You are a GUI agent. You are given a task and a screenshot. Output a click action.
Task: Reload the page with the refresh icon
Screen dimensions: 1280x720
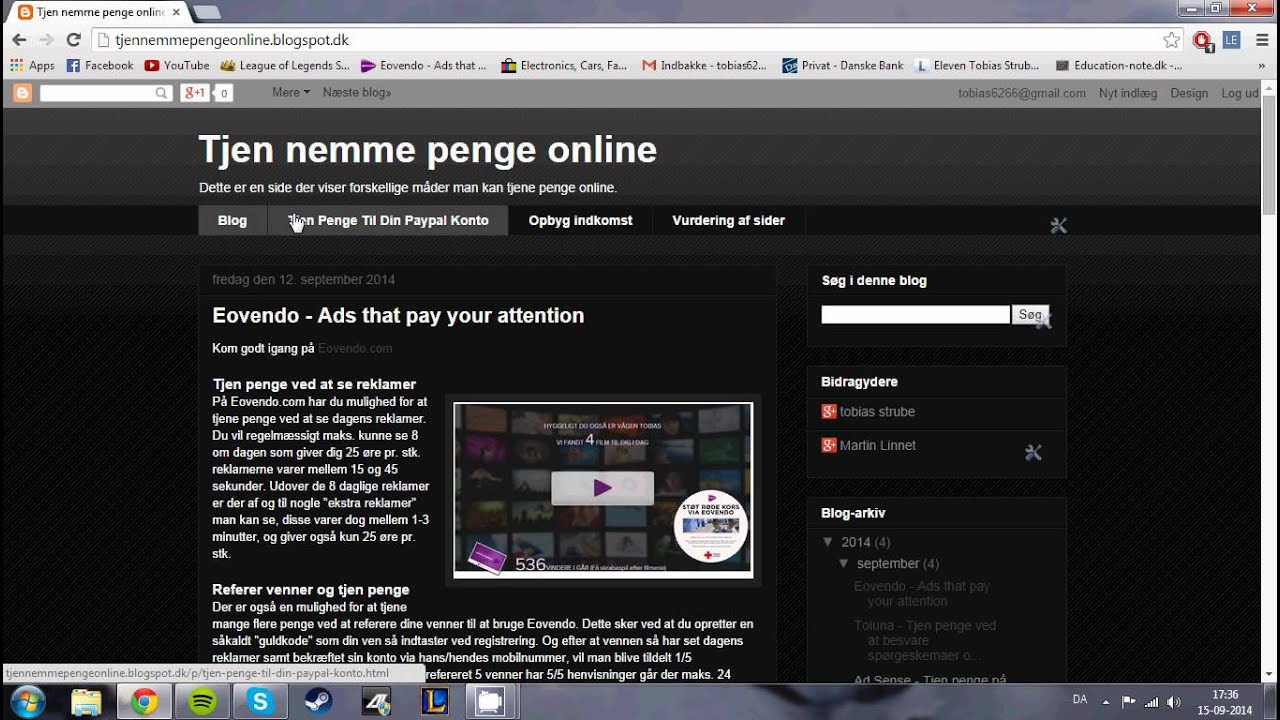point(73,40)
